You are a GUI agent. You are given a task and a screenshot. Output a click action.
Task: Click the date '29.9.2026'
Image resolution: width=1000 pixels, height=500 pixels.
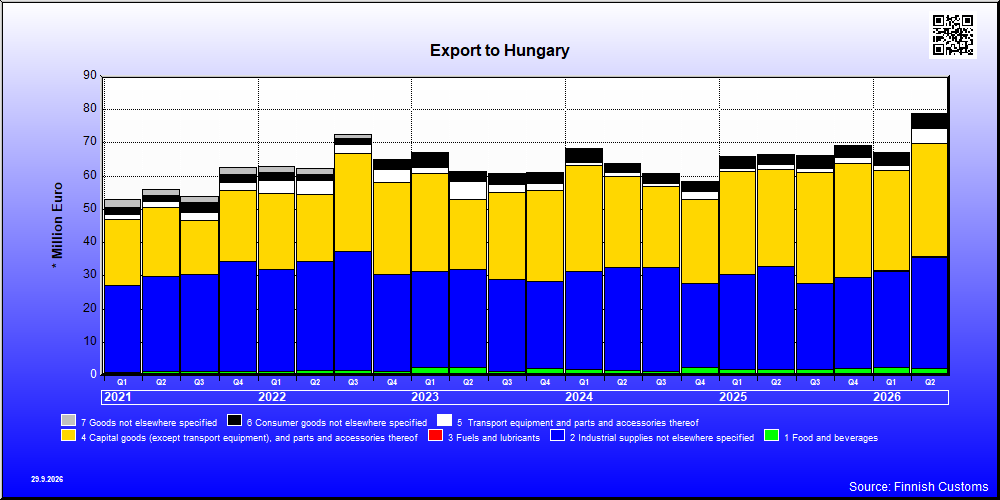point(47,478)
